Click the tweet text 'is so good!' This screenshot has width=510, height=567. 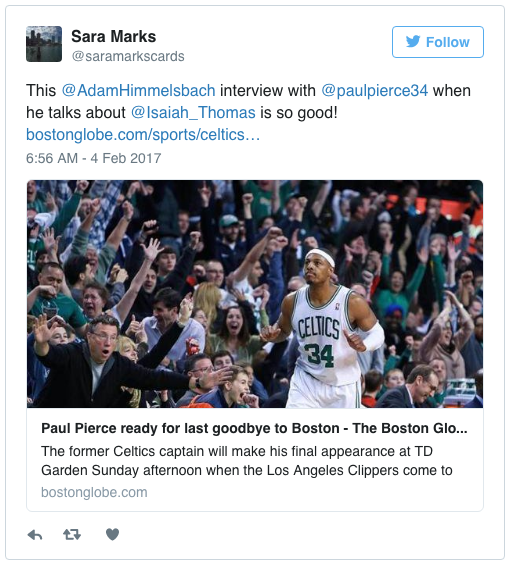tap(299, 112)
